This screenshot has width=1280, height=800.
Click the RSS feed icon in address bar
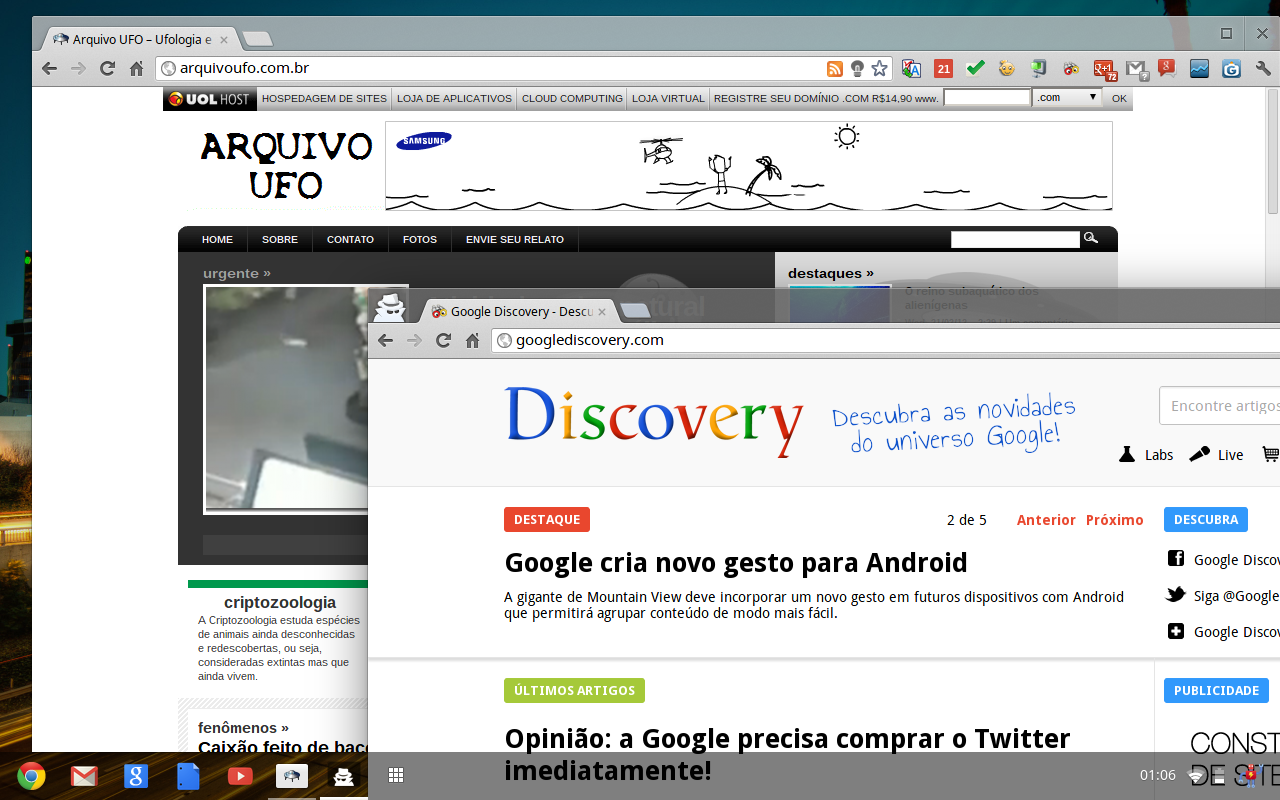(834, 69)
